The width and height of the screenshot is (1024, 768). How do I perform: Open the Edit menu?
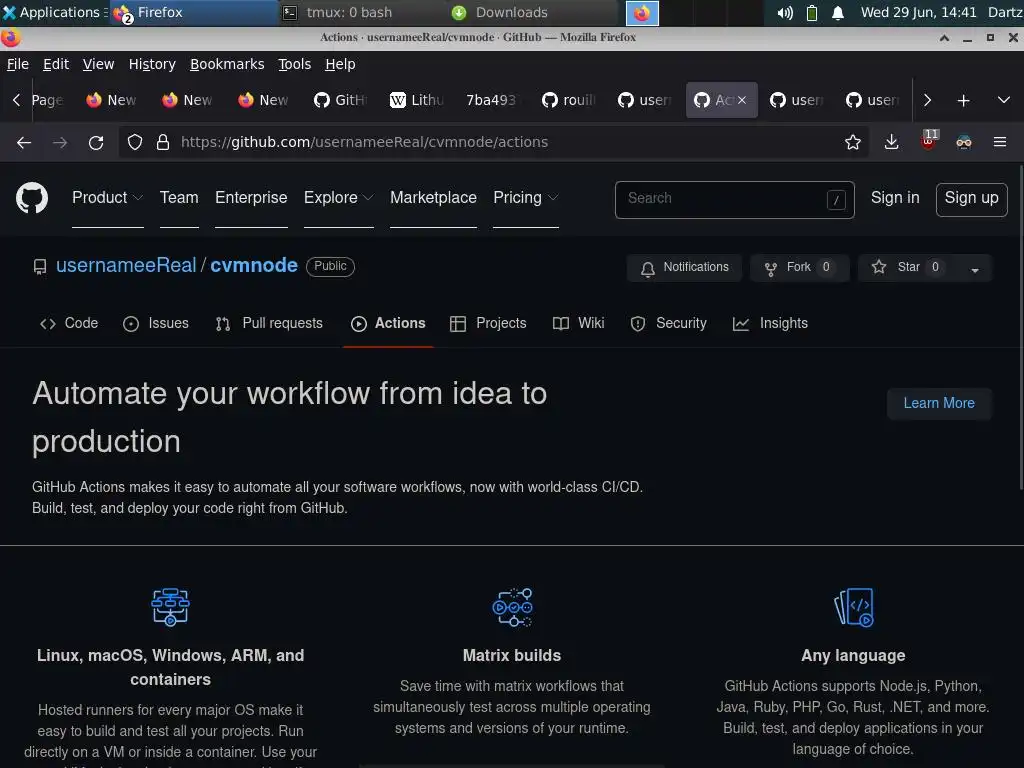tap(56, 64)
